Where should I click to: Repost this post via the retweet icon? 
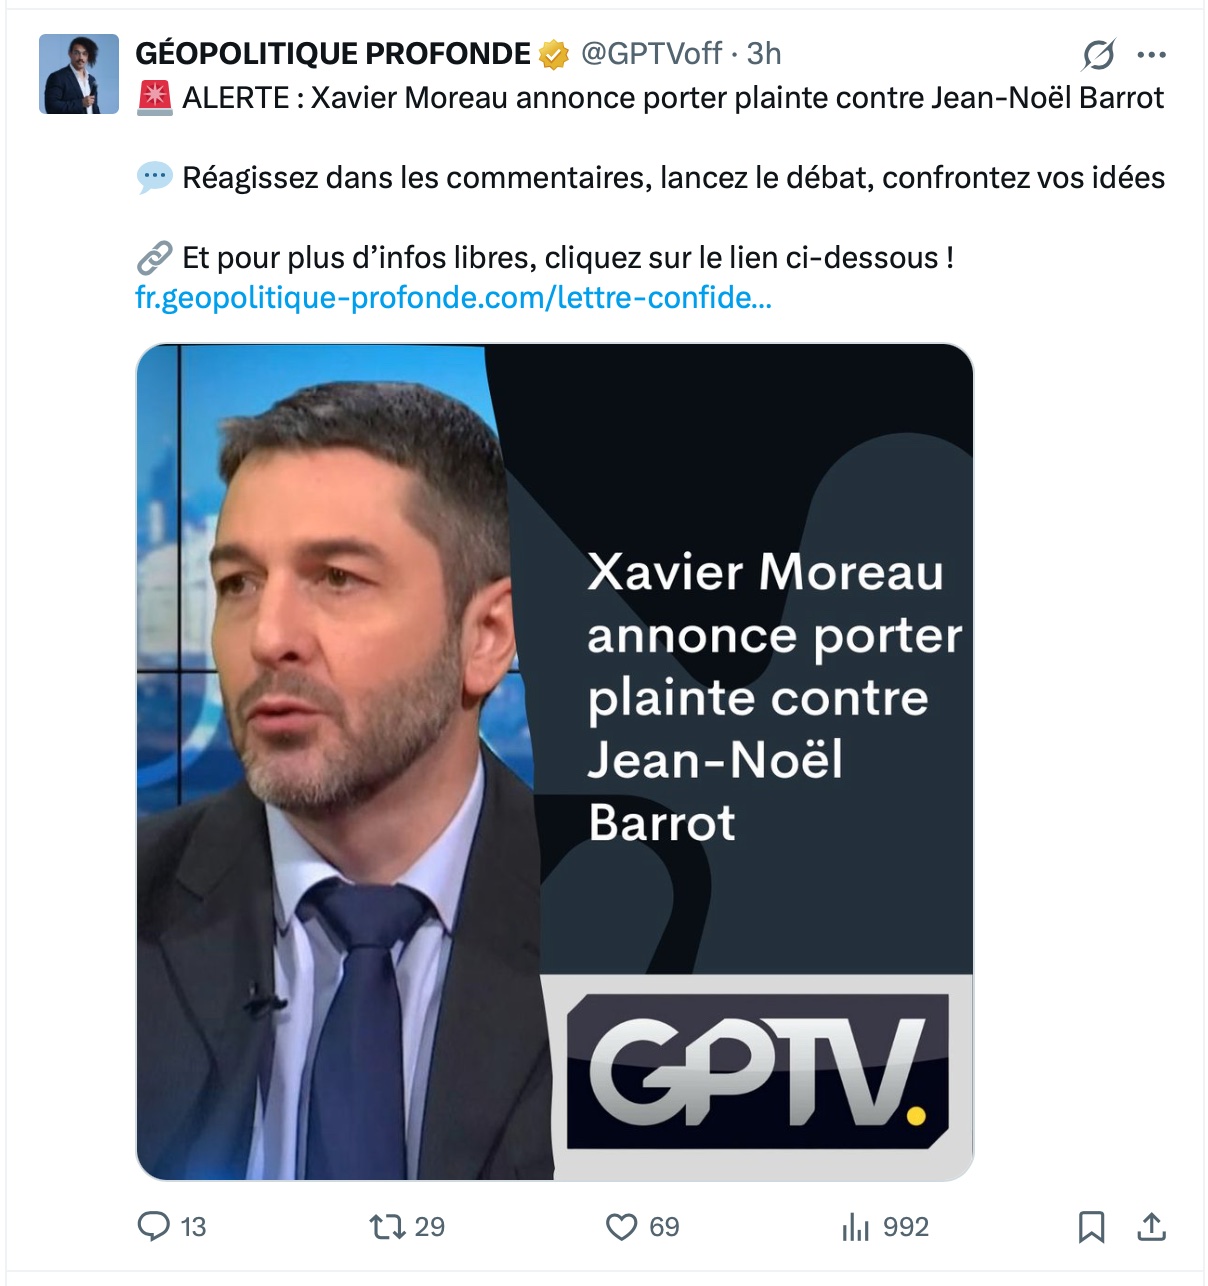click(386, 1226)
